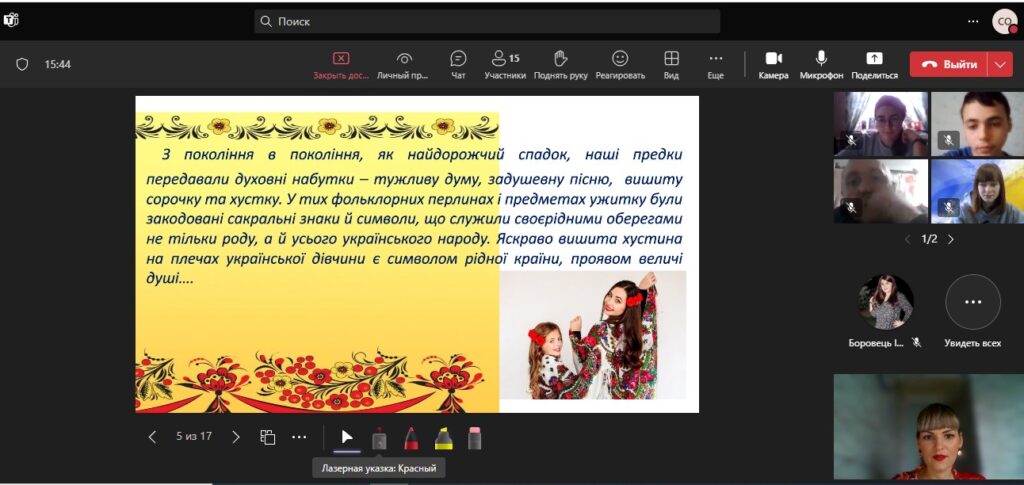Expand the arrow next to Выйти

click(1000, 64)
